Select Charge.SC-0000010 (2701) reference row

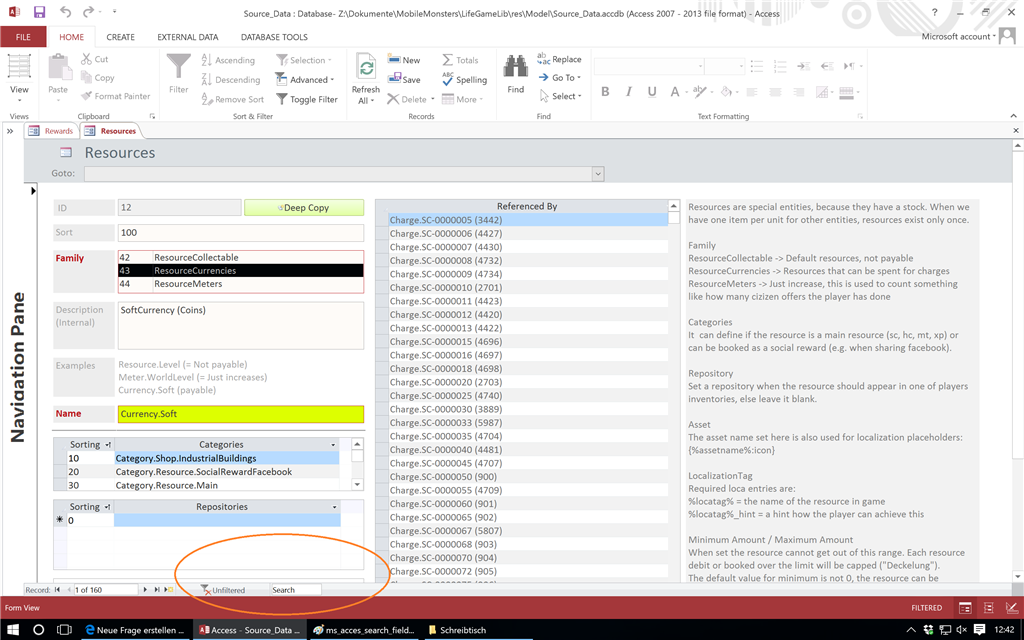528,287
